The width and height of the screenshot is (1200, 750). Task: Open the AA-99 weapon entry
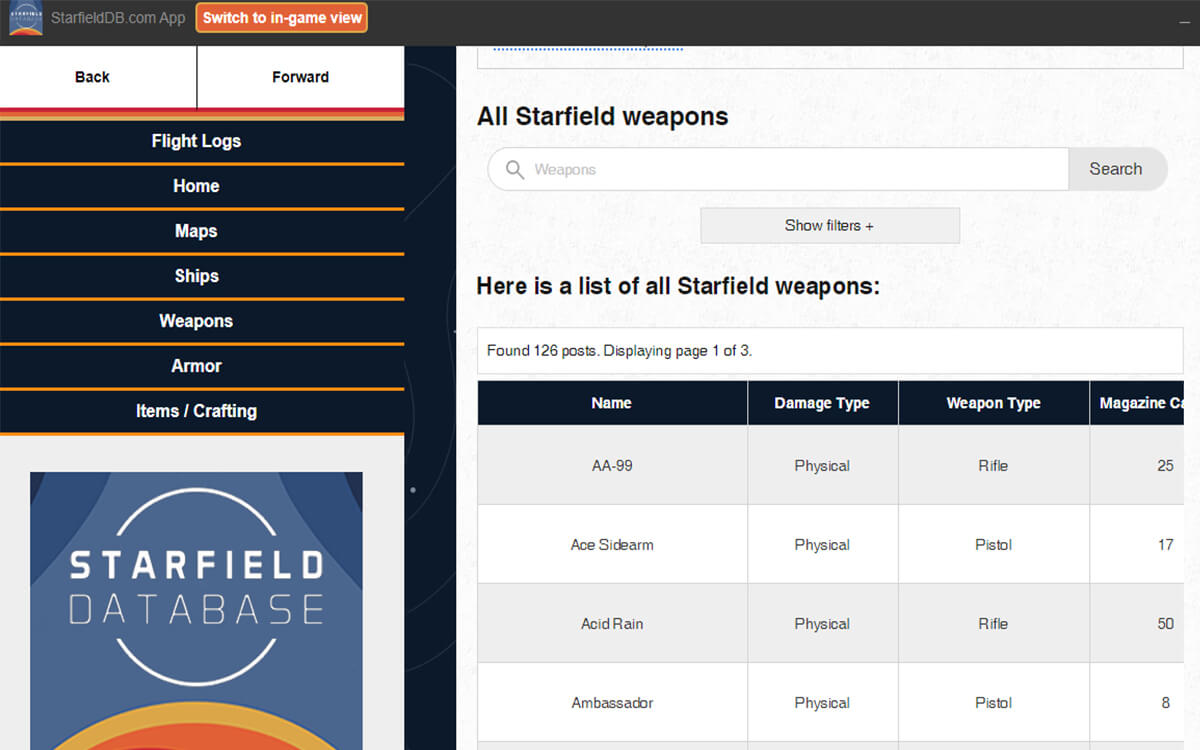(612, 466)
